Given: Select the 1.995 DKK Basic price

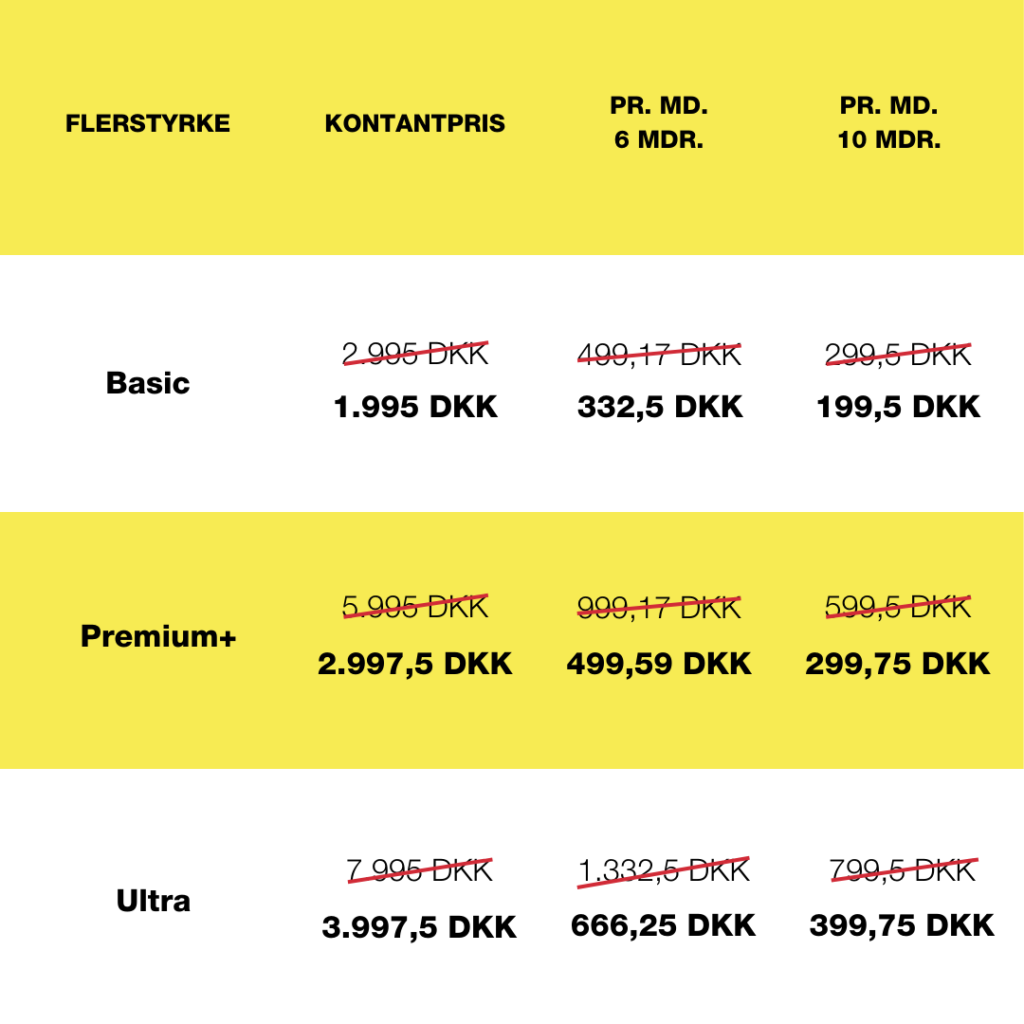Looking at the screenshot, I should (415, 408).
